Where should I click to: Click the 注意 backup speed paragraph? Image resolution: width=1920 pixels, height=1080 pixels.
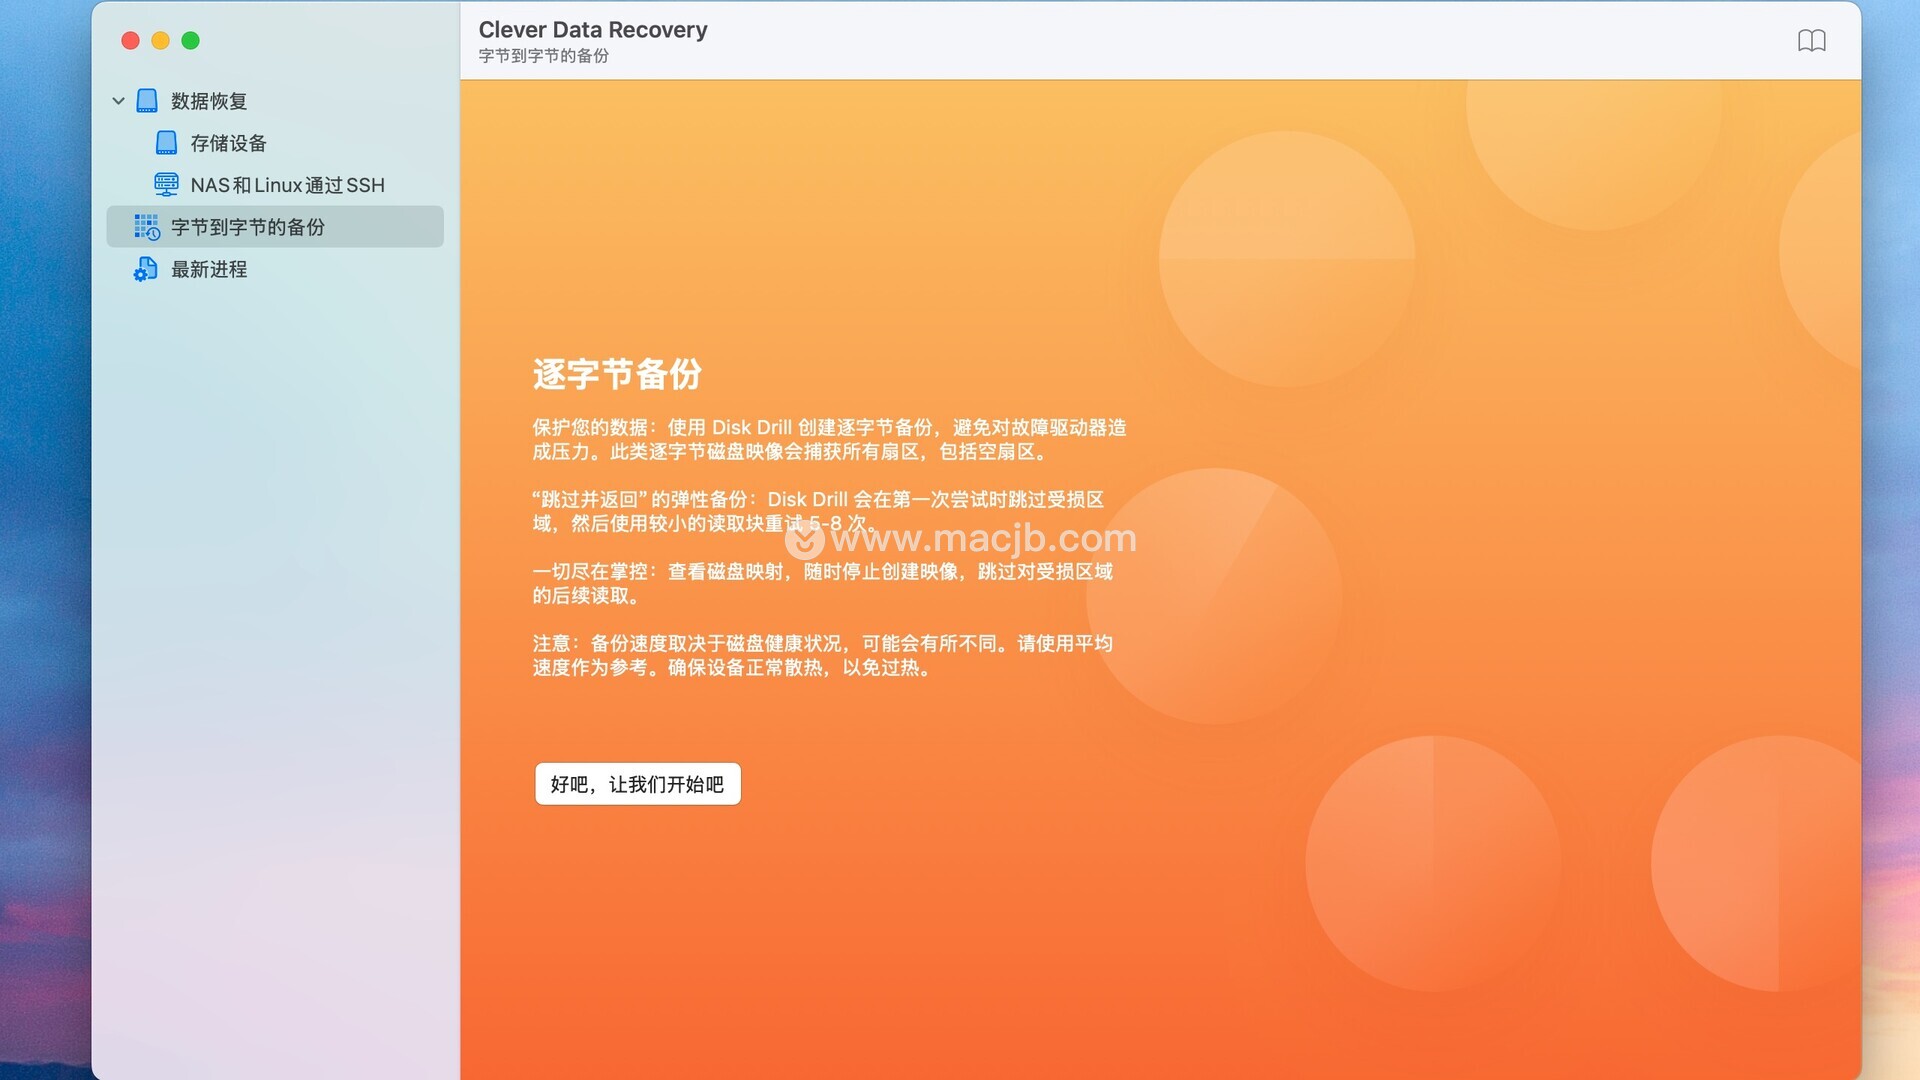822,655
